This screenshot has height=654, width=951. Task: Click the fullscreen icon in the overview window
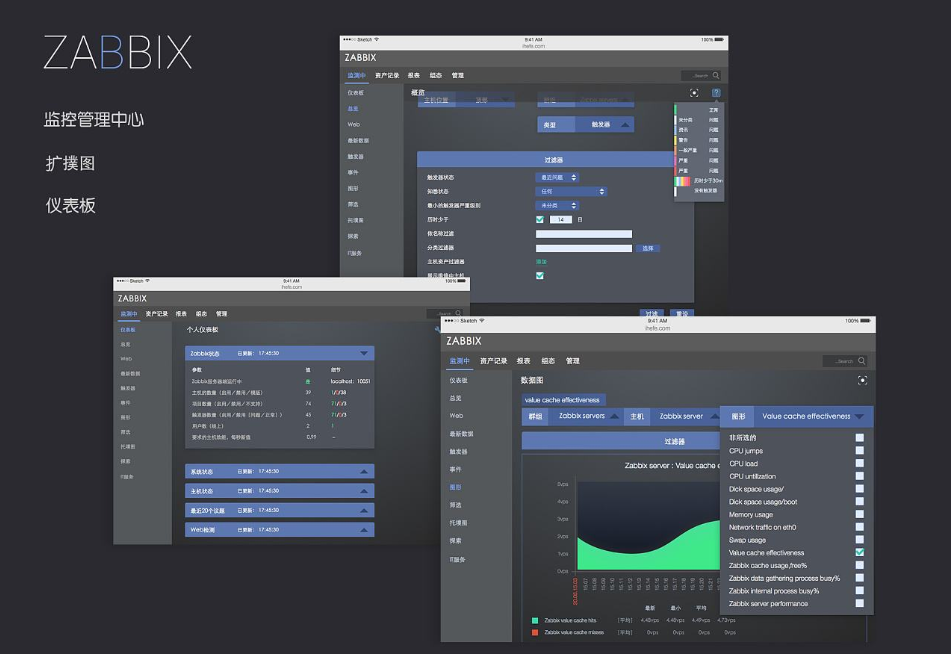(x=694, y=93)
